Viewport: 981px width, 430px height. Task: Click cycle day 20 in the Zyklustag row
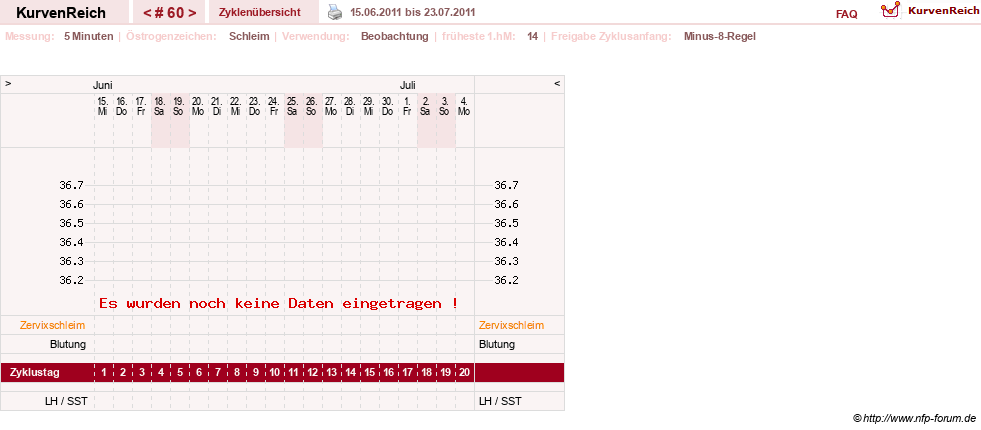pyautogui.click(x=464, y=372)
